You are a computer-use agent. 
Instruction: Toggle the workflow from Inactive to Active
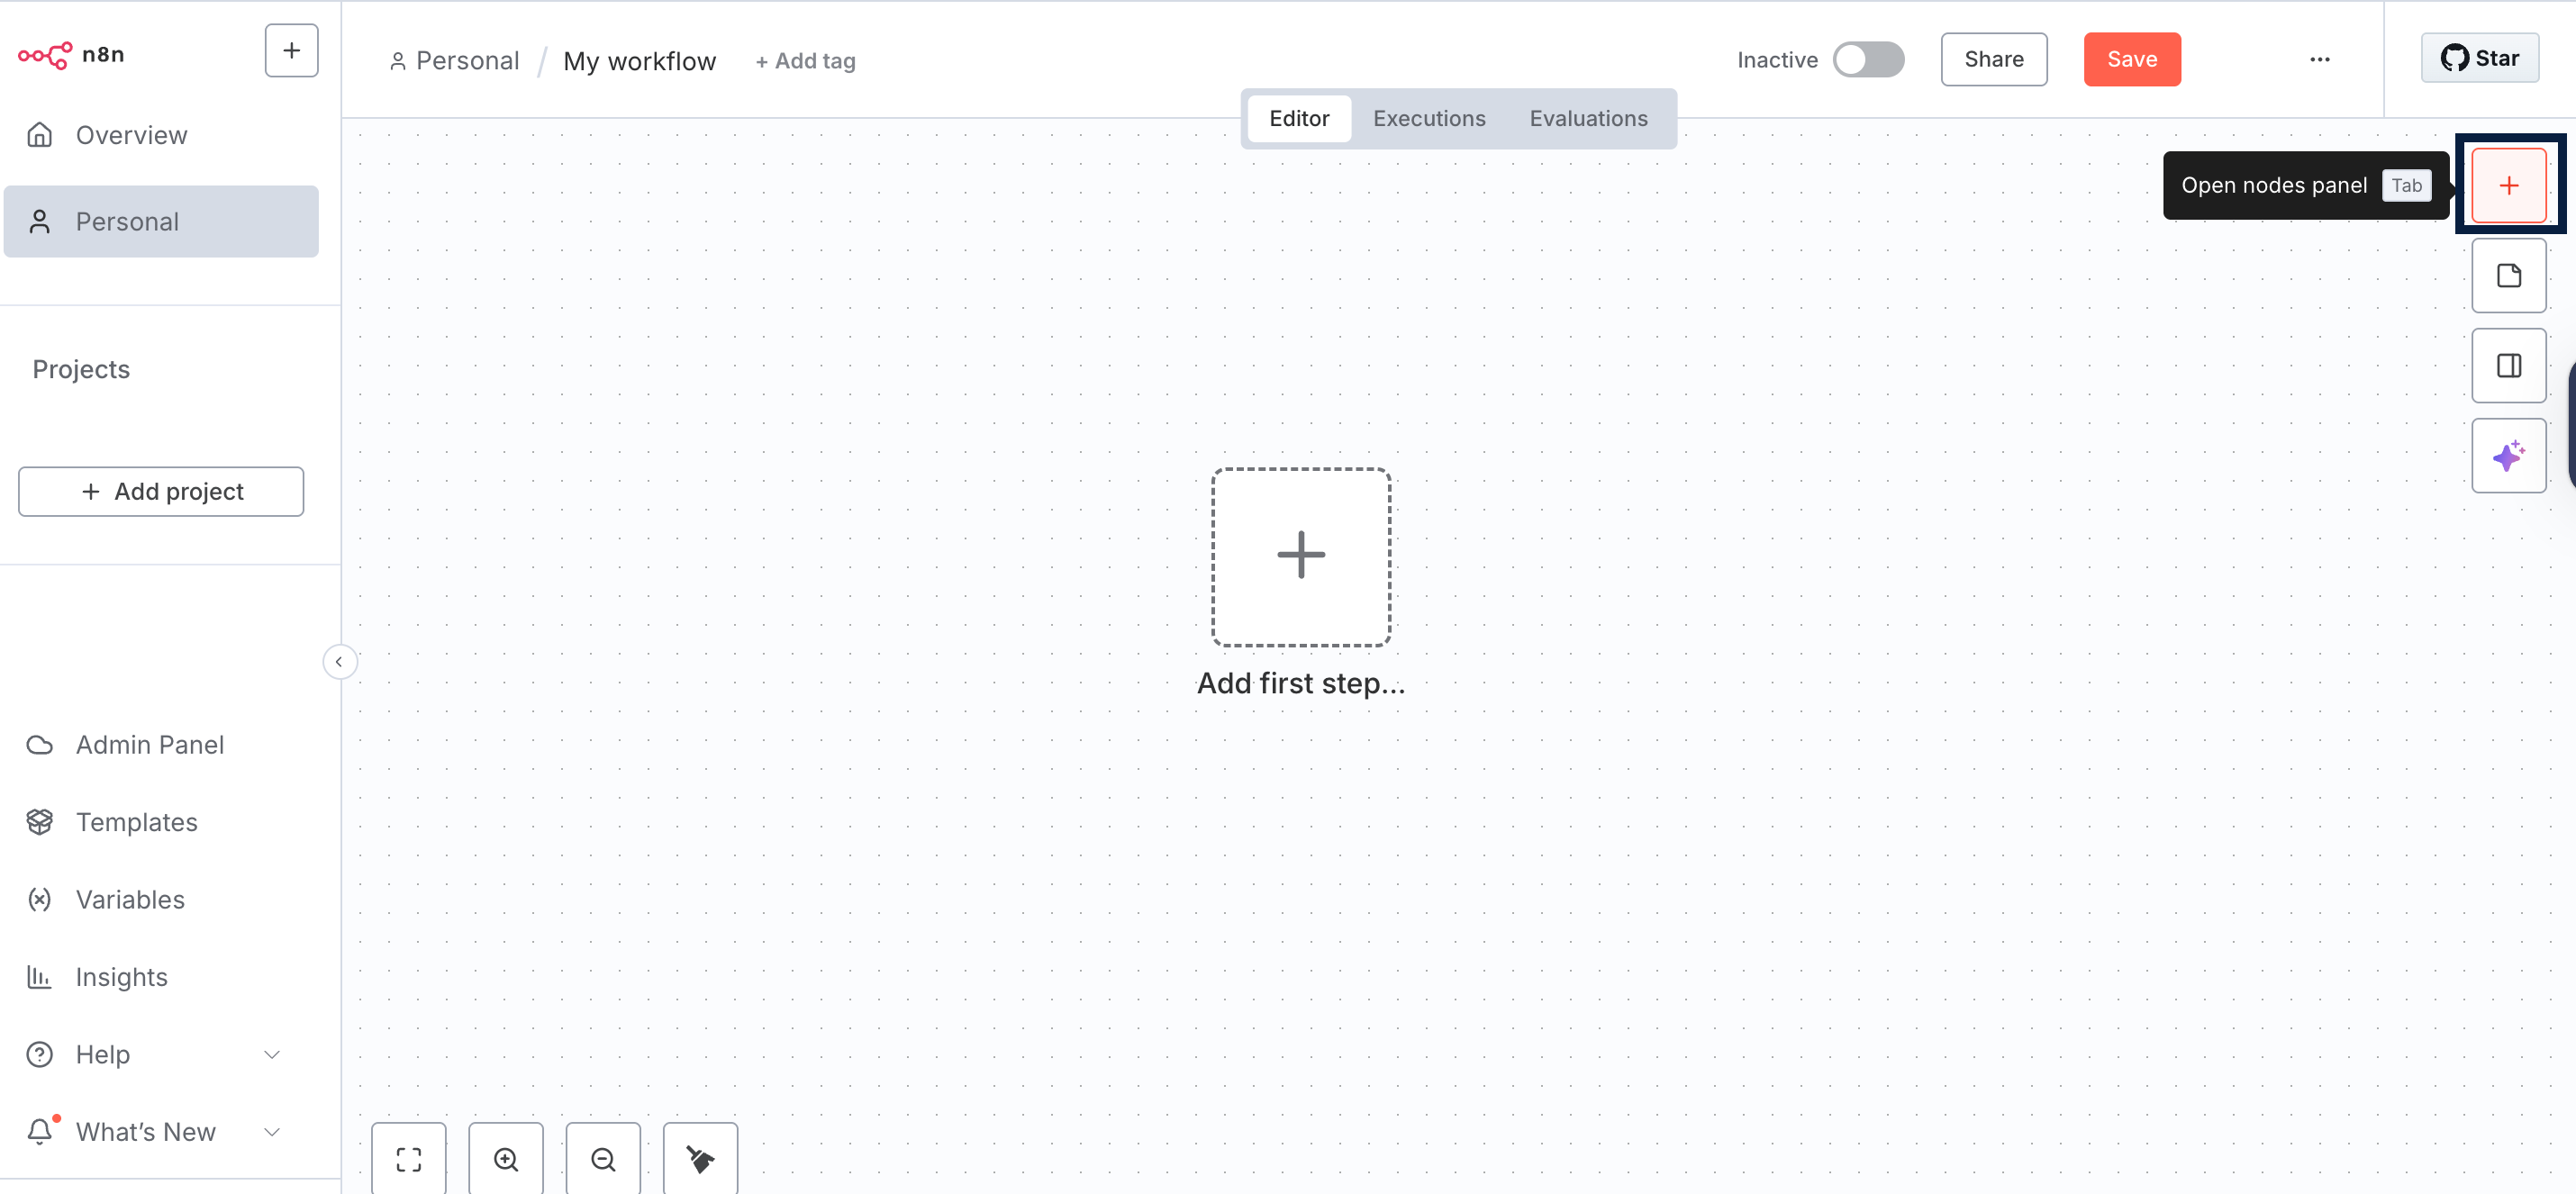(x=1869, y=59)
